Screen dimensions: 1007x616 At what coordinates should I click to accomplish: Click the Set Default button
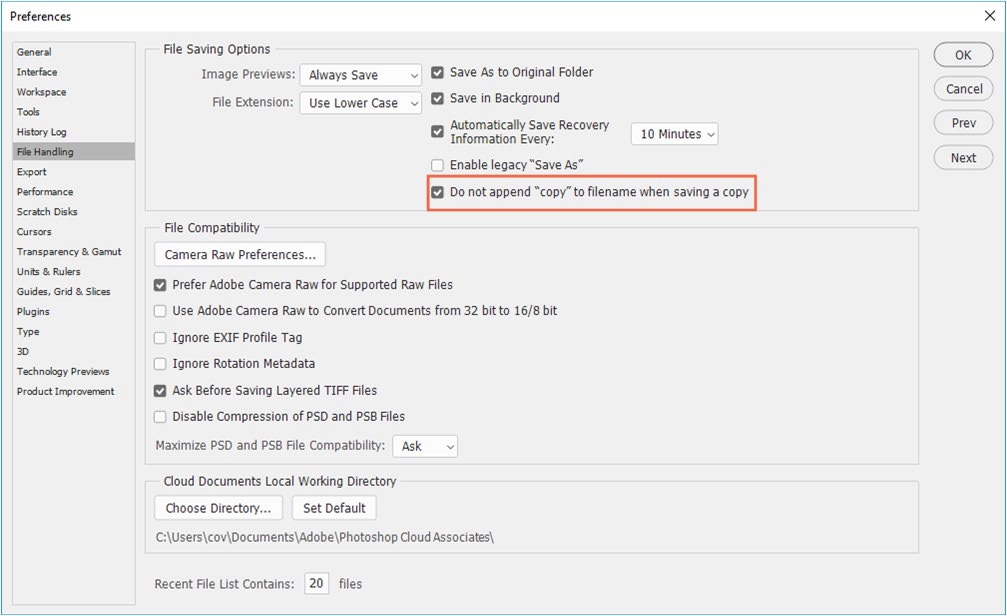tap(334, 508)
